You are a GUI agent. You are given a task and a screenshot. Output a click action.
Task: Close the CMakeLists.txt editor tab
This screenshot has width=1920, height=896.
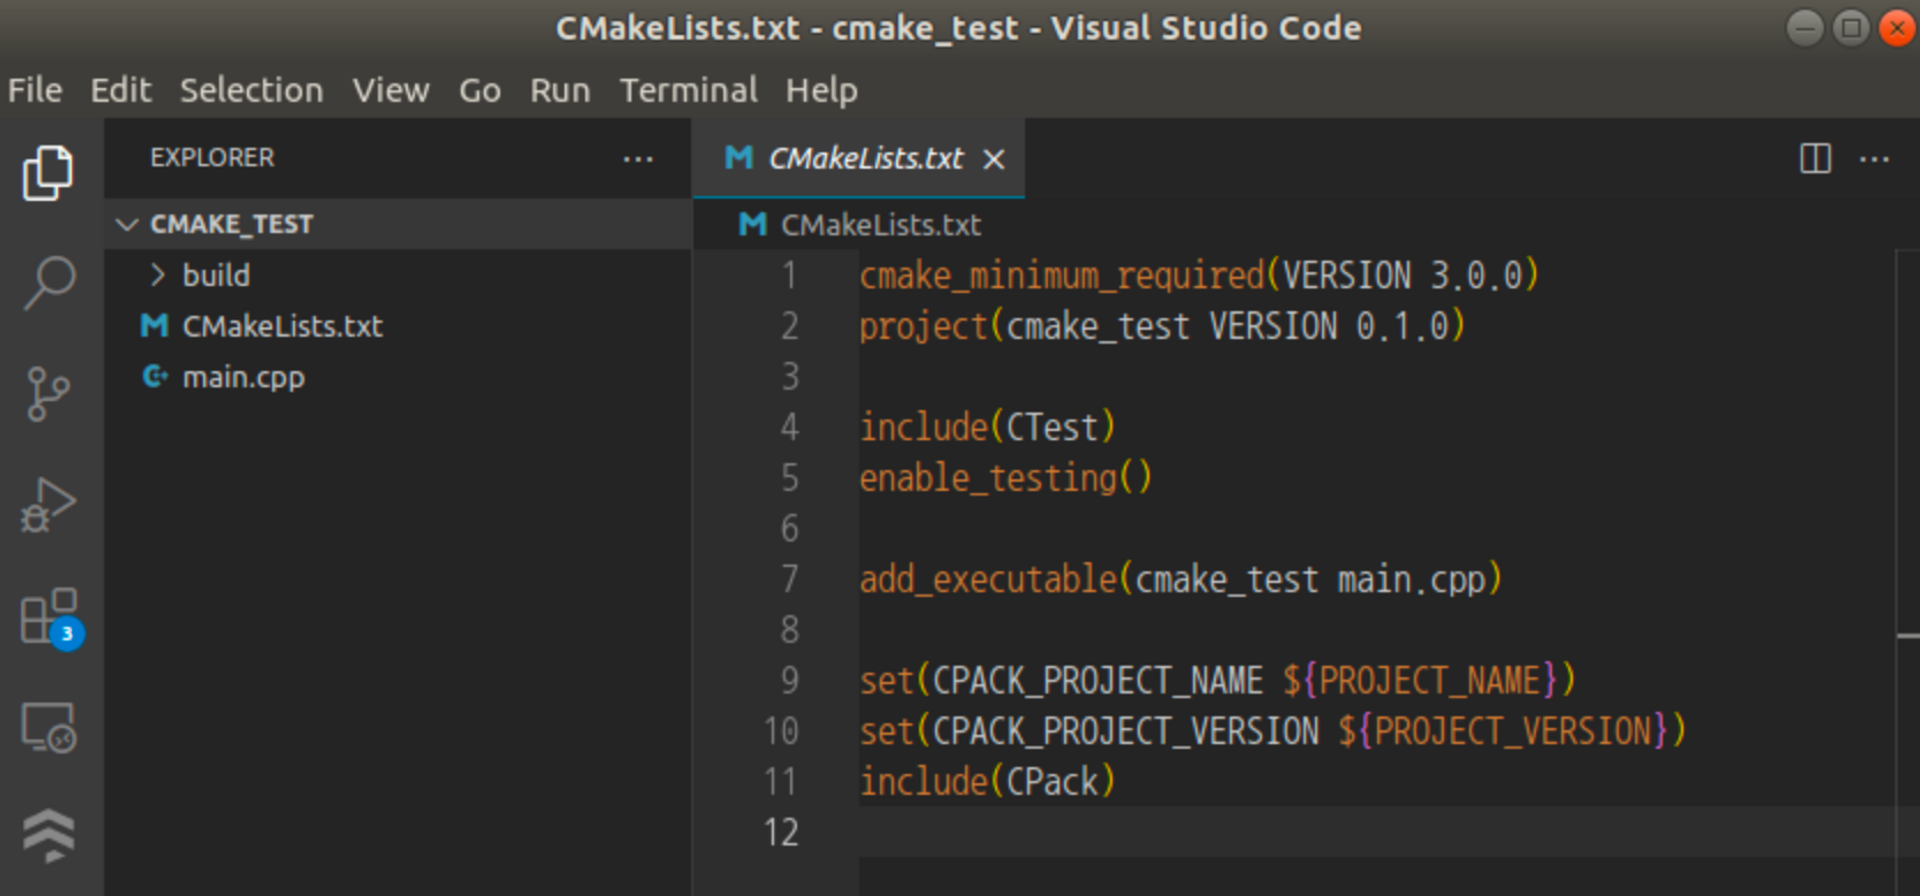993,159
